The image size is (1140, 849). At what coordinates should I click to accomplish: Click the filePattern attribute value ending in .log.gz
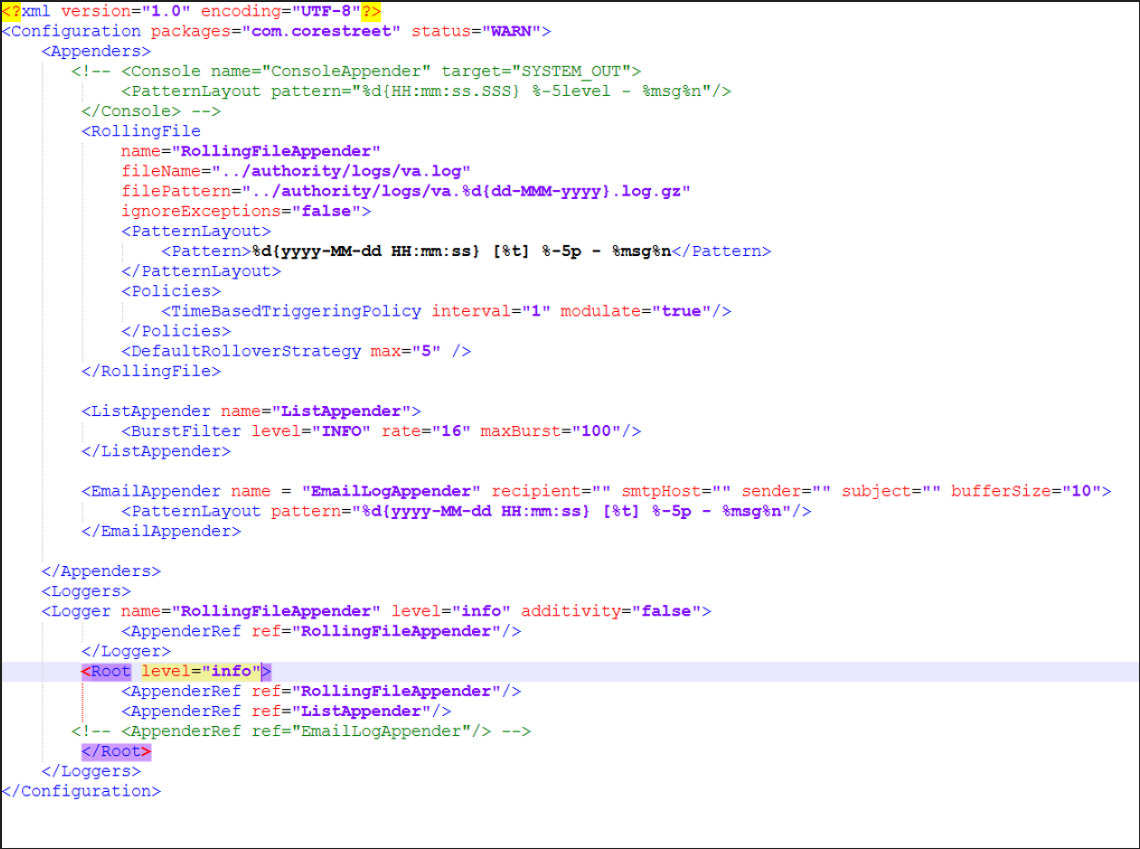click(455, 191)
